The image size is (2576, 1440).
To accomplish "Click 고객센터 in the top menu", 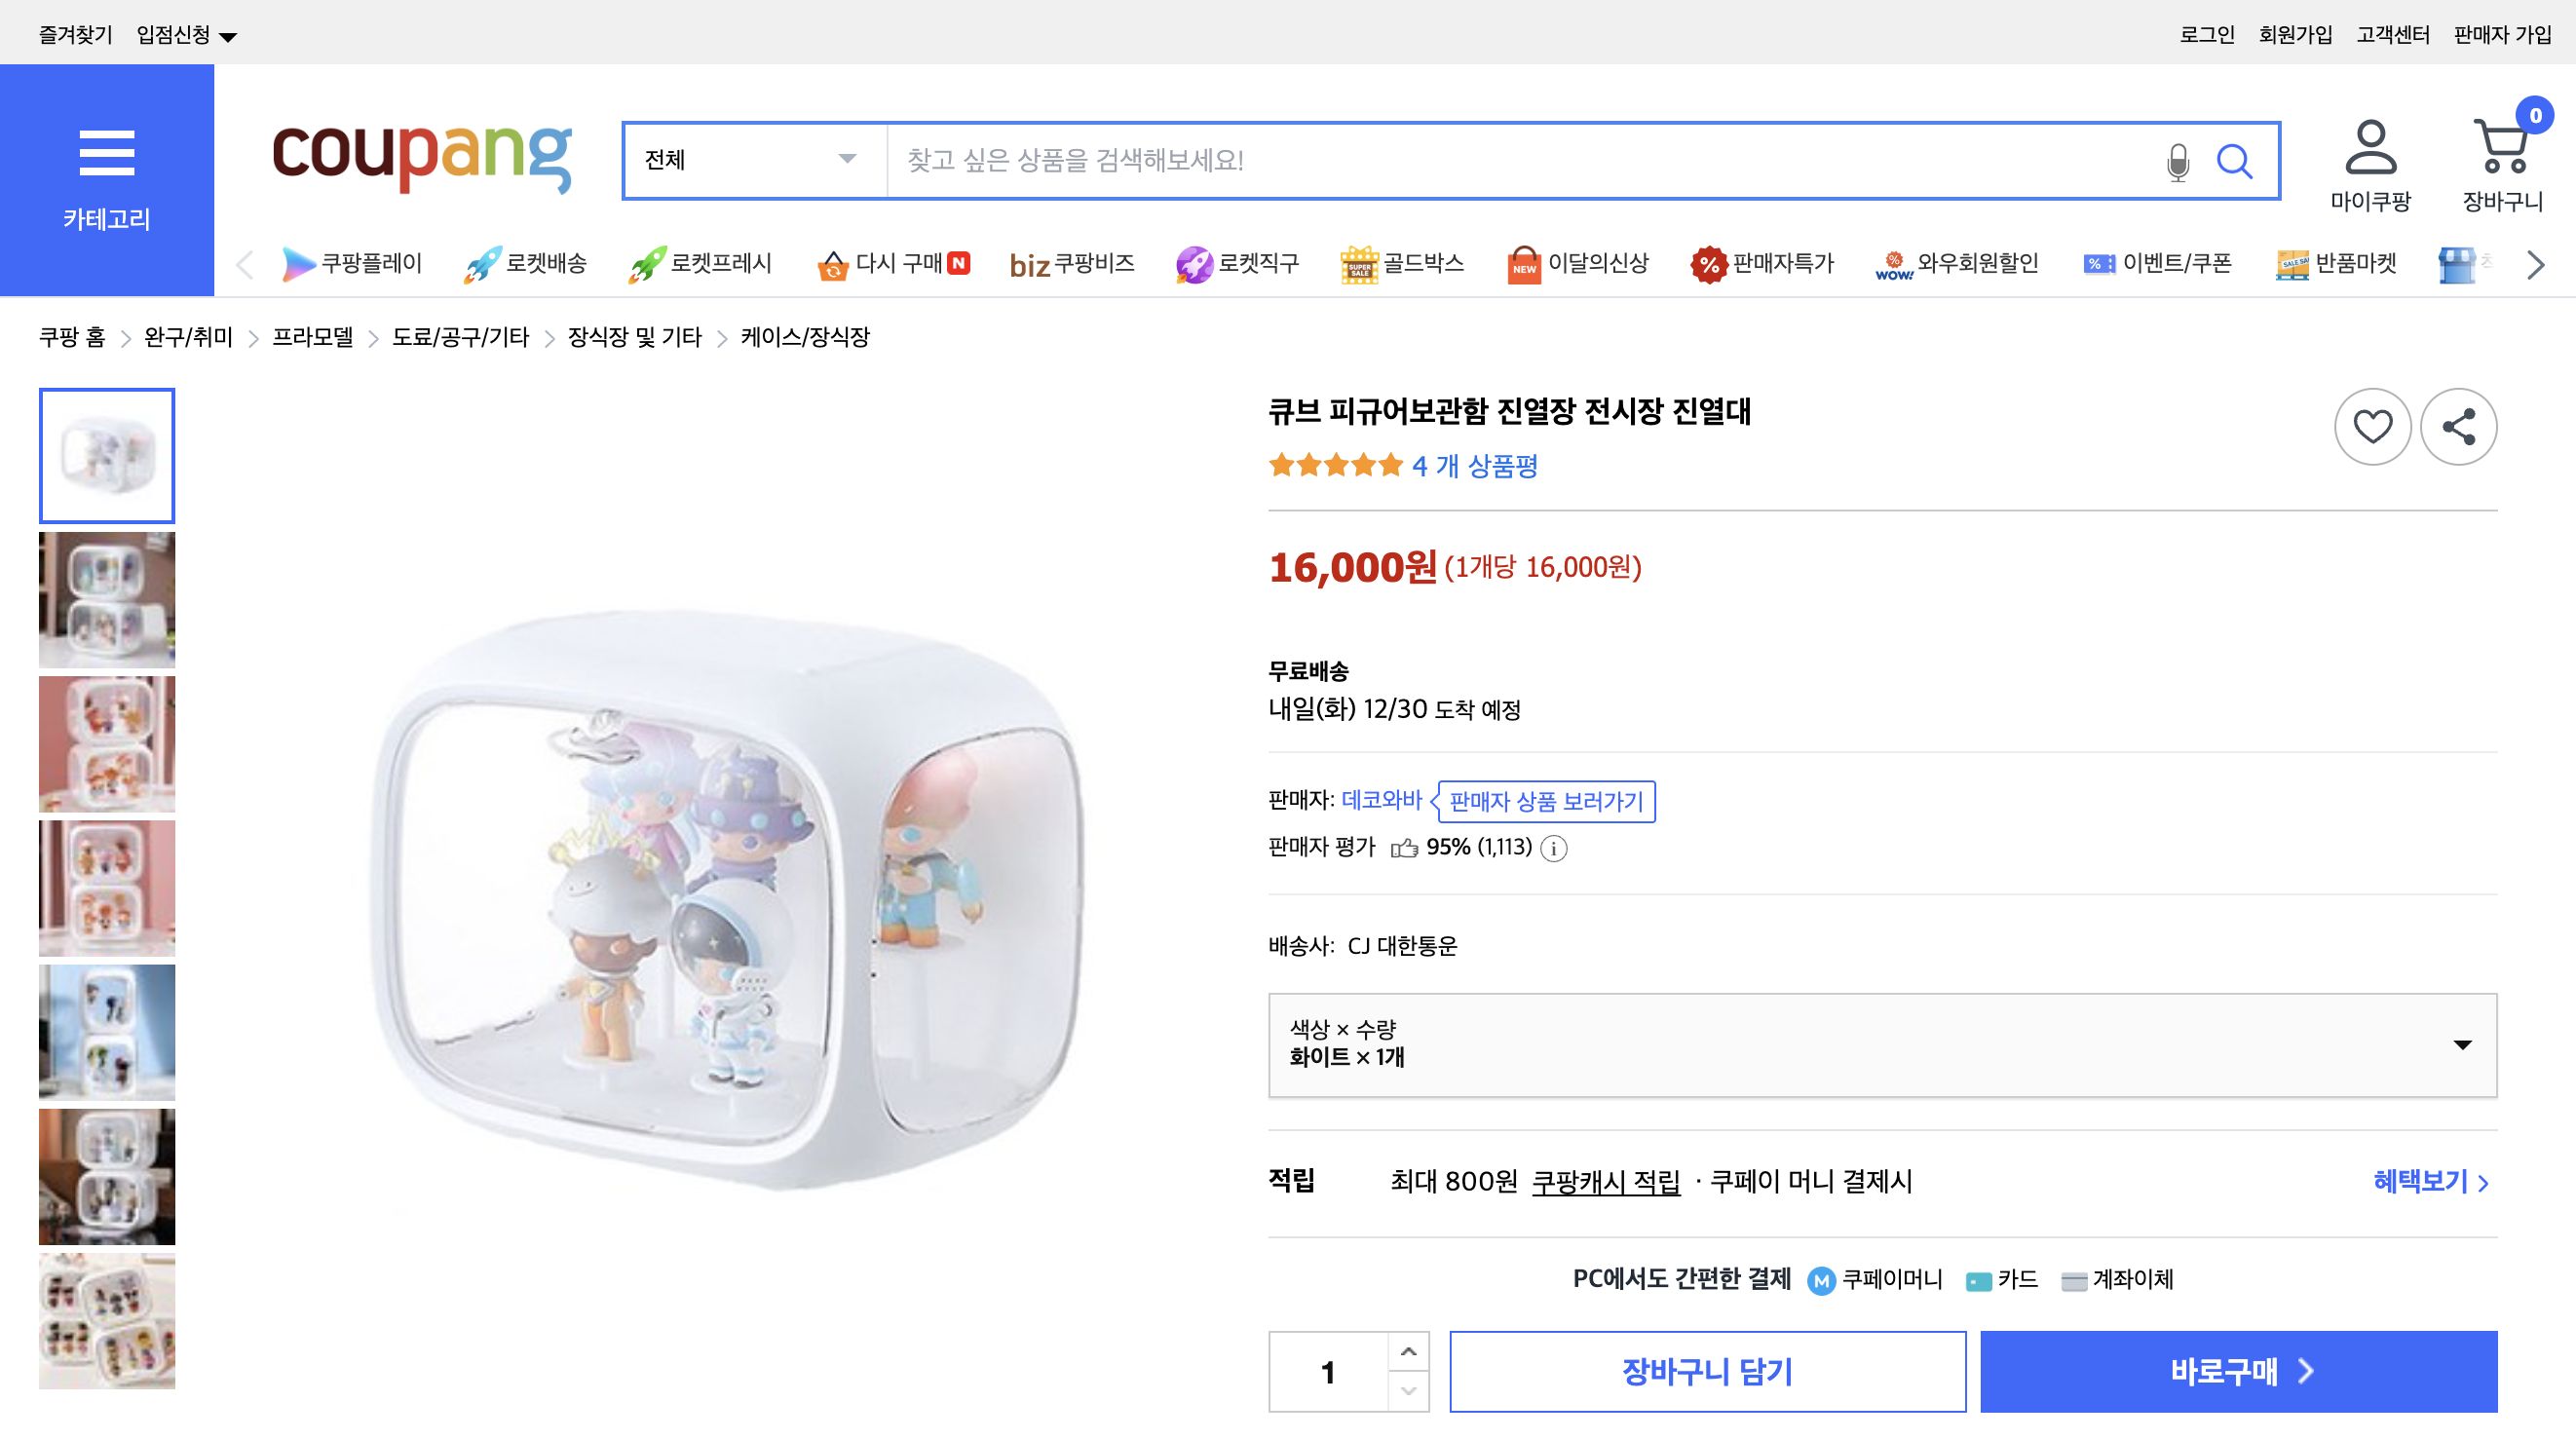I will (2392, 35).
